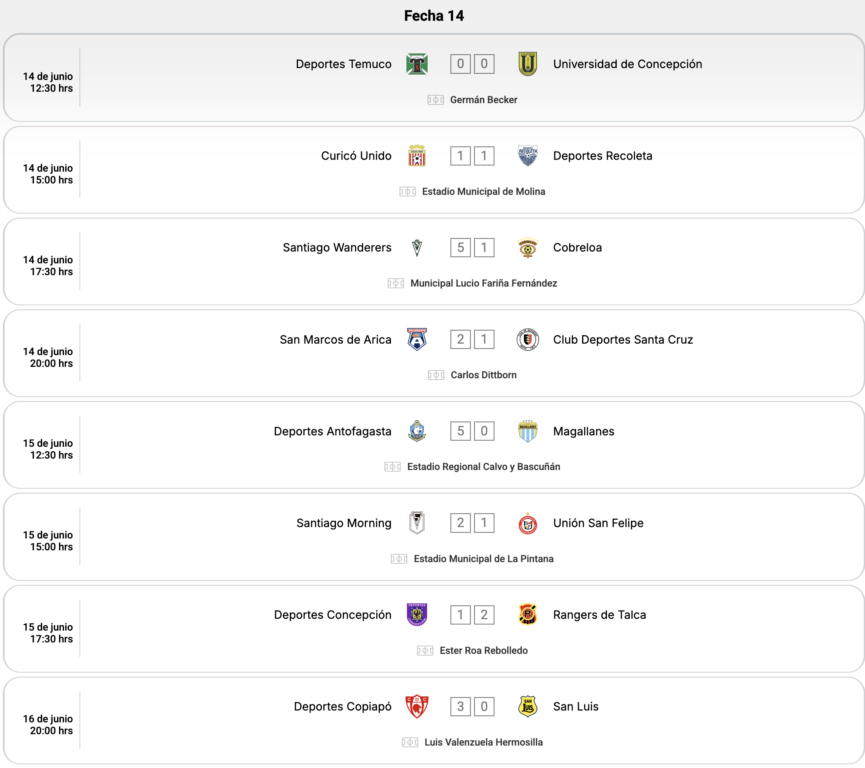Select the Estadio Municipal de La Pintana venue

click(x=483, y=559)
